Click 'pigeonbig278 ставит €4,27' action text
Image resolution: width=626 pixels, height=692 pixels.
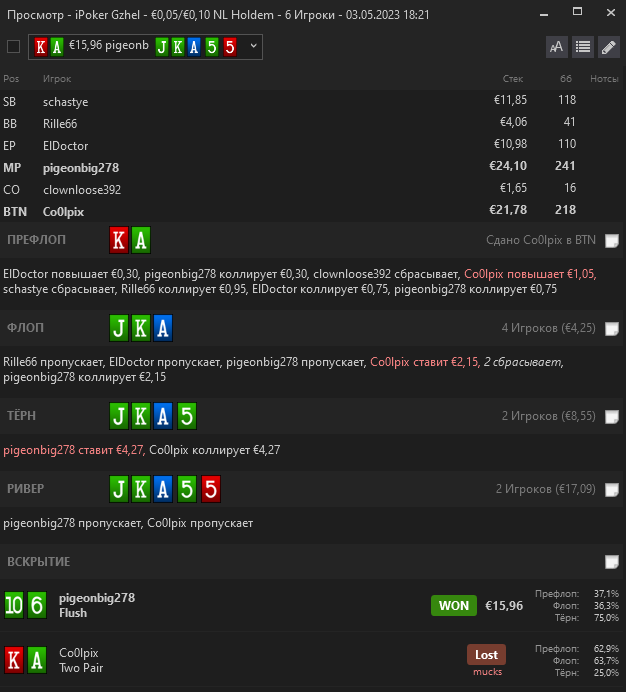[74, 450]
